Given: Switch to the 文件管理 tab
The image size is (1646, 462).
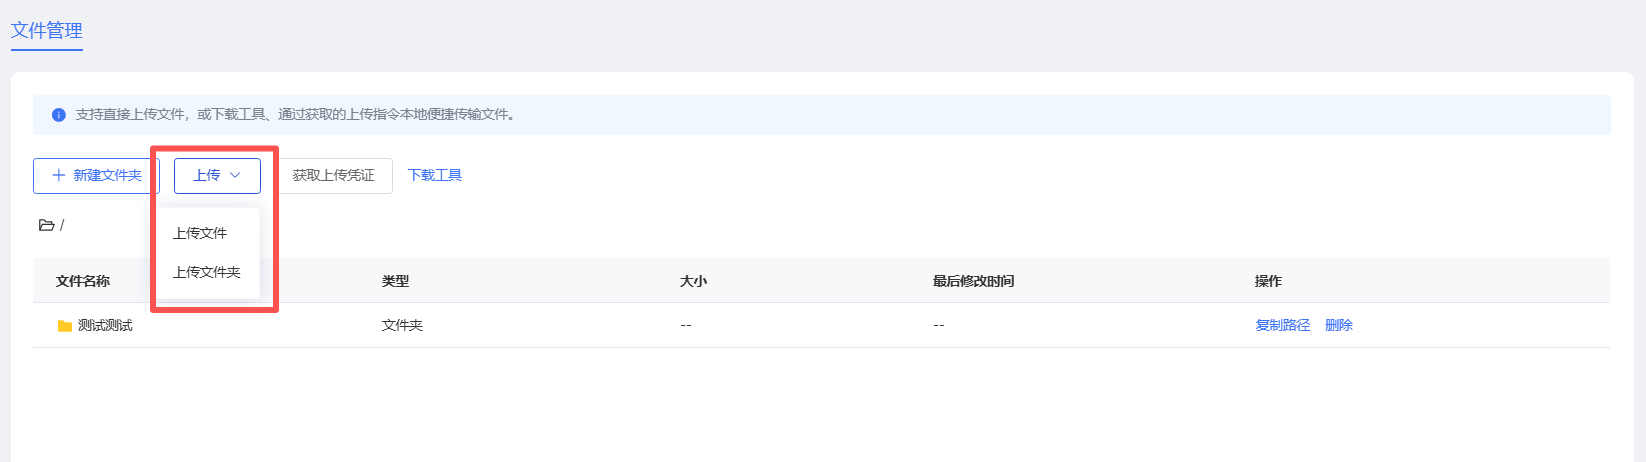Looking at the screenshot, I should (47, 31).
